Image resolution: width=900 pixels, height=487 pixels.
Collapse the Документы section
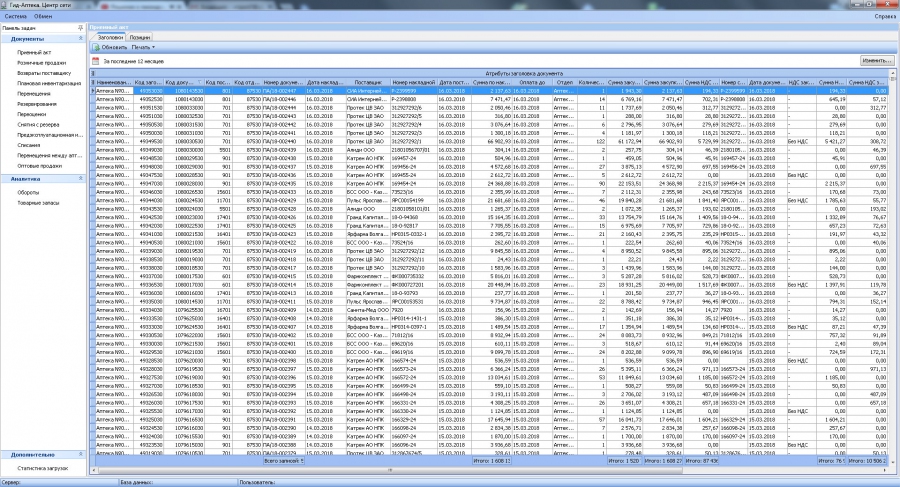pyautogui.click(x=80, y=38)
